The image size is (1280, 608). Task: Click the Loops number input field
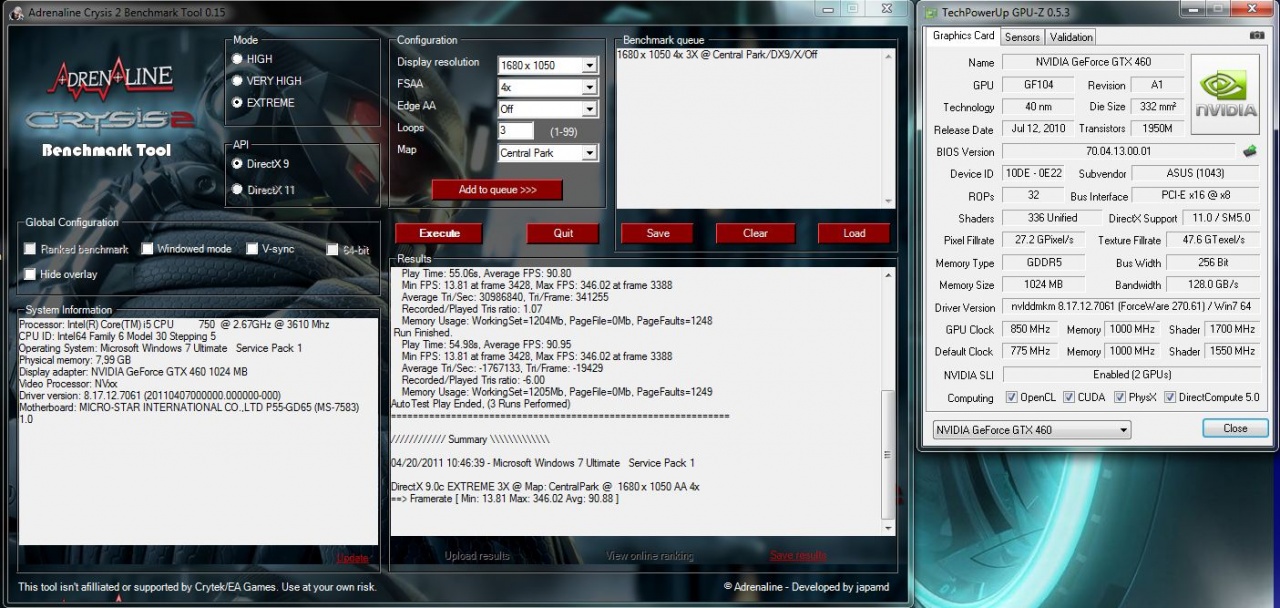click(516, 131)
